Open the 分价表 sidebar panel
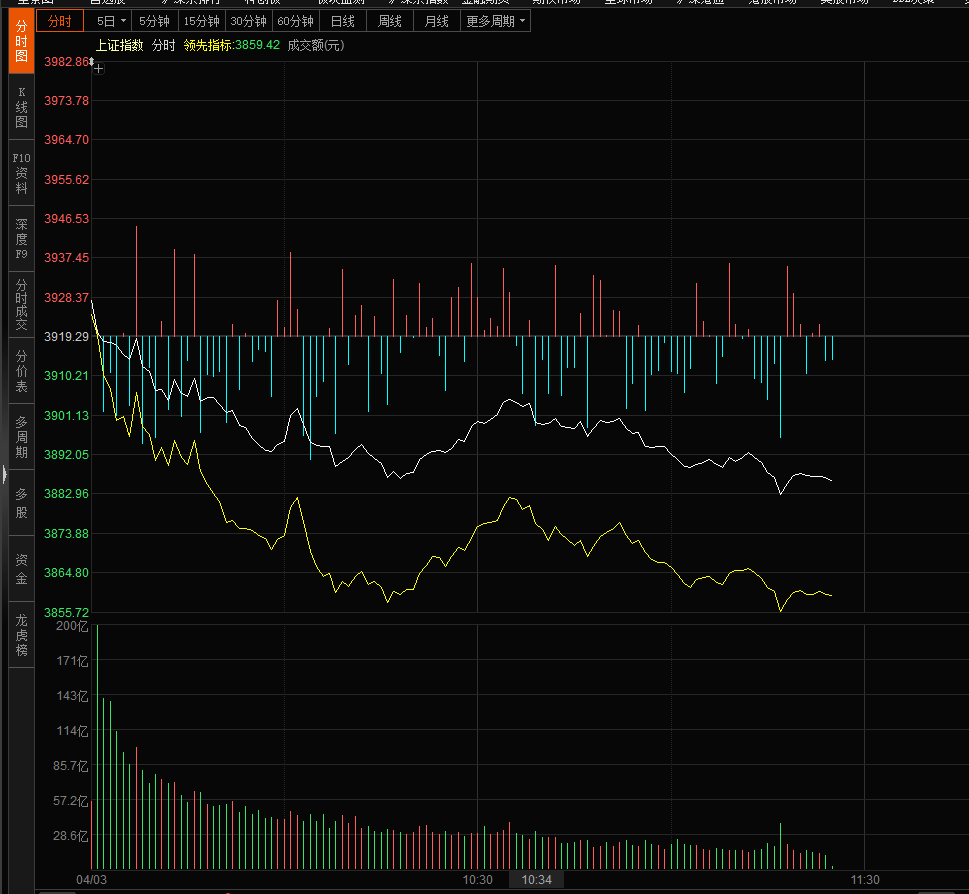The height and width of the screenshot is (894, 969). click(21, 371)
